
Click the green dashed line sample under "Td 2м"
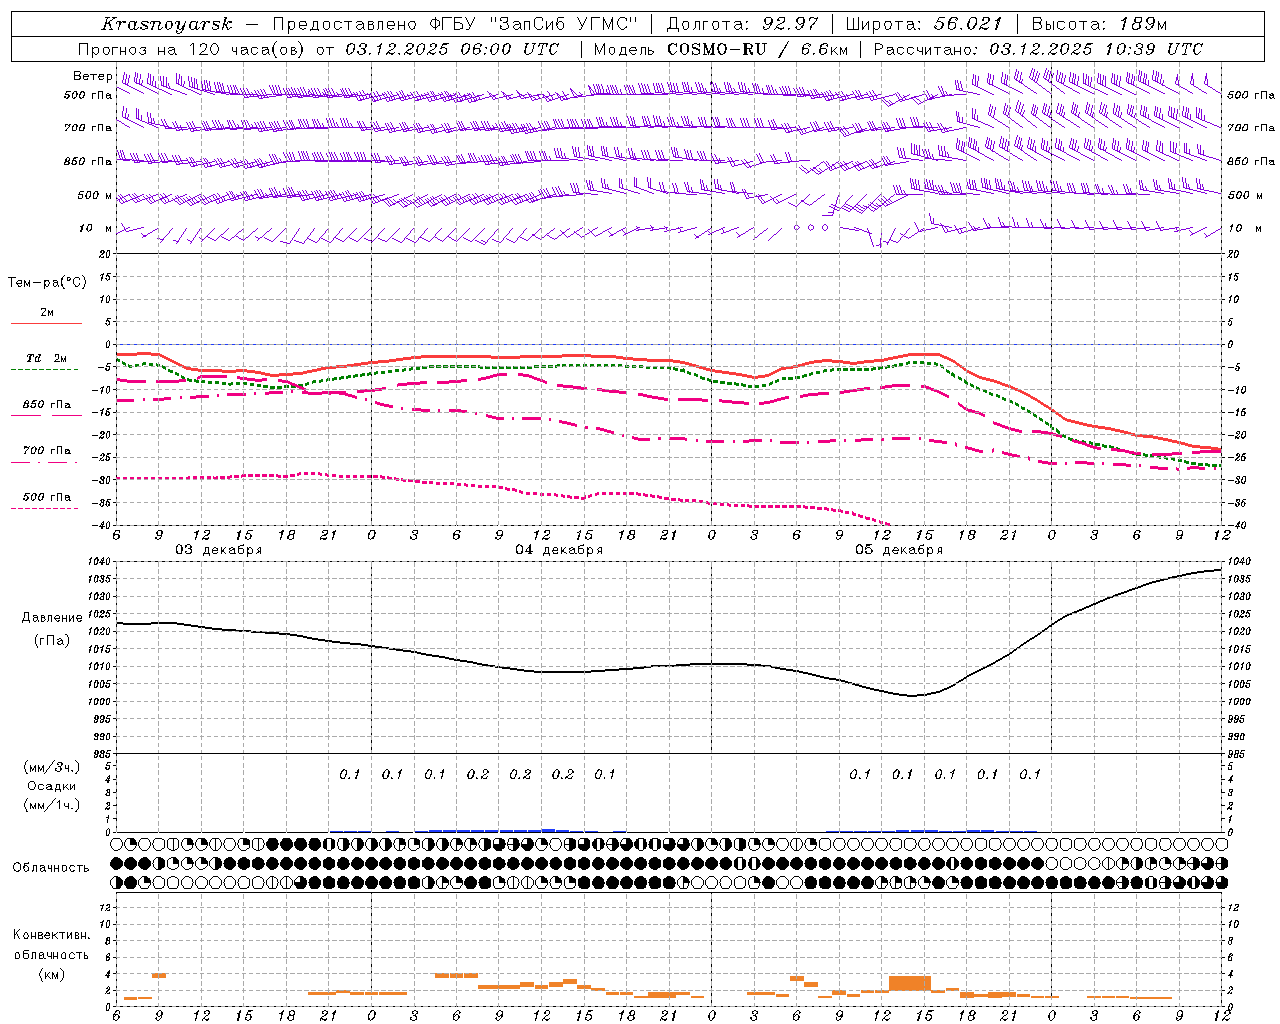pos(44,370)
